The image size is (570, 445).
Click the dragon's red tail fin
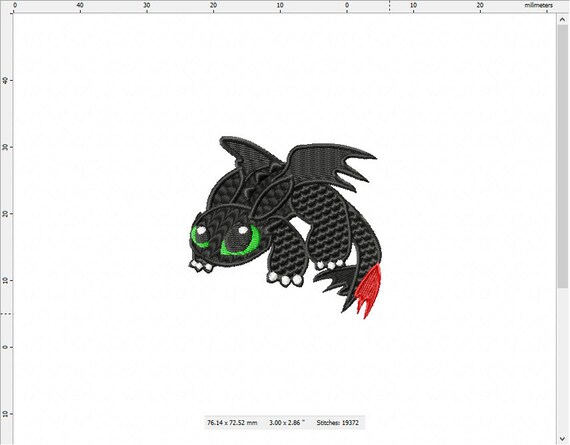[369, 292]
